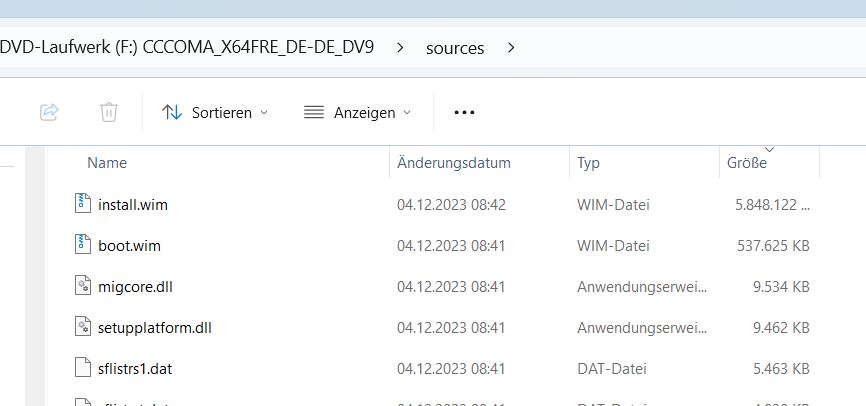The width and height of the screenshot is (866, 406).
Task: Sort by Änderungsdatum column header
Action: 453,163
